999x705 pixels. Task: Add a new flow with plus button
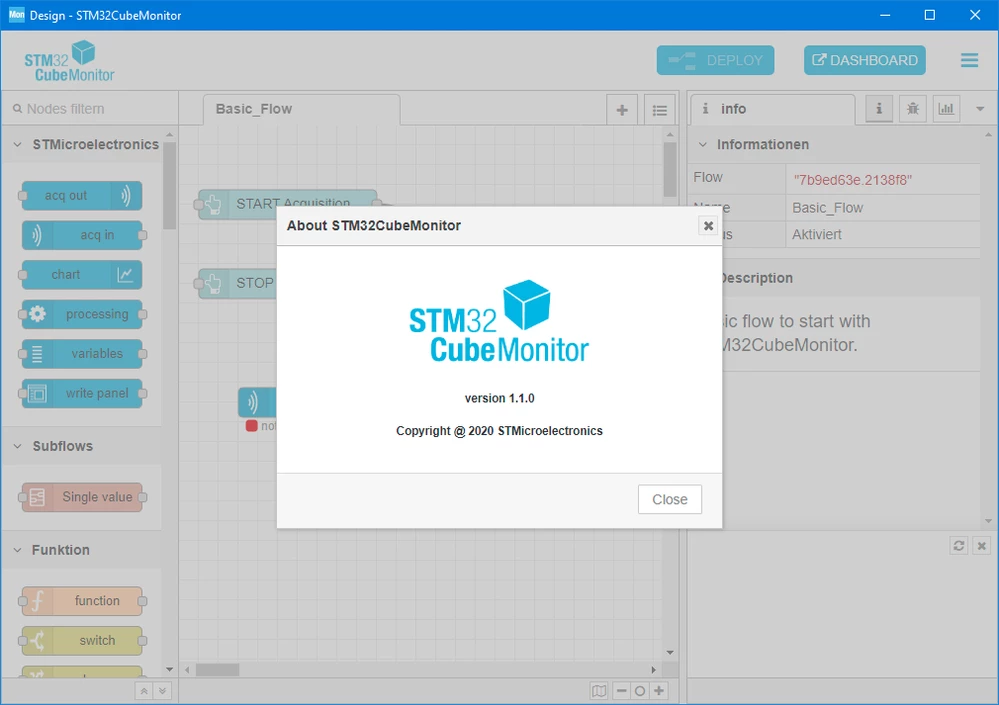[x=622, y=110]
